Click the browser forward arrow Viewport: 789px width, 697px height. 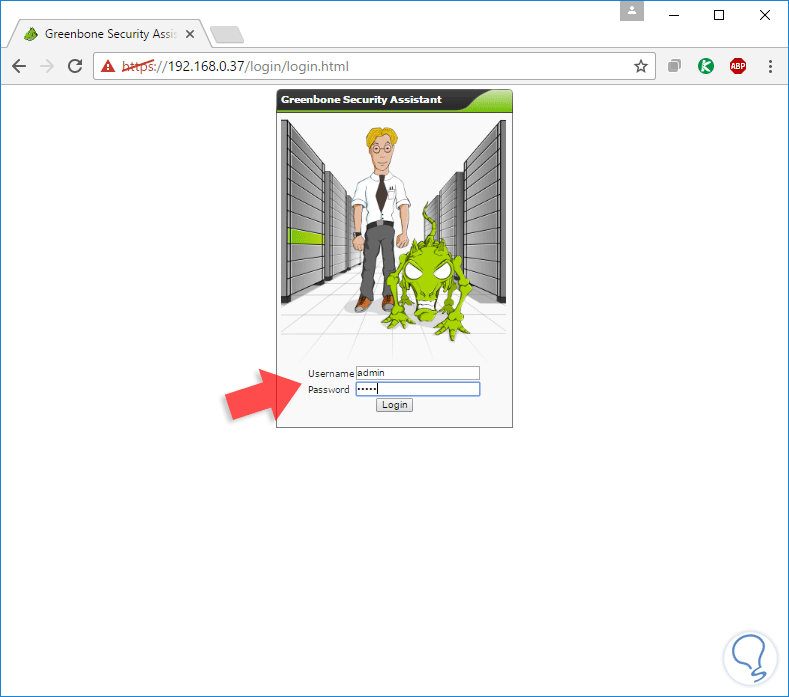(47, 66)
